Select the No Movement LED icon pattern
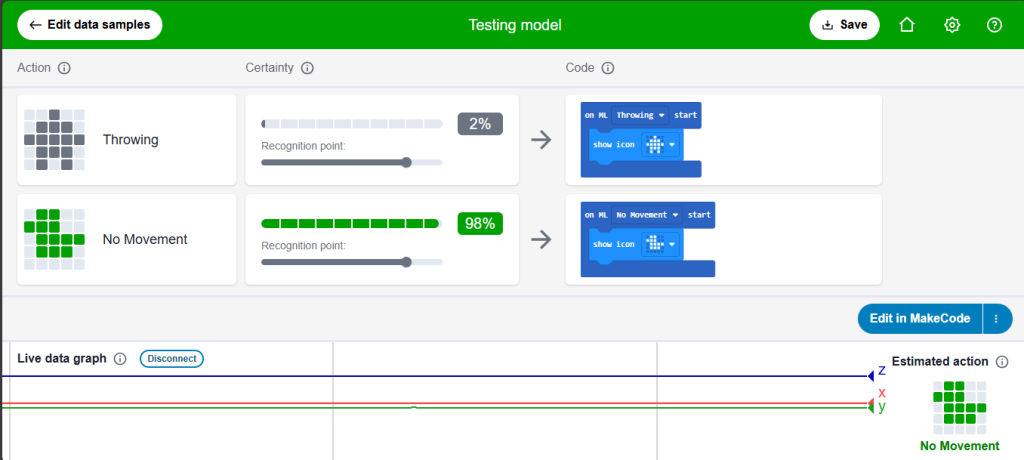The height and width of the screenshot is (460, 1024). tap(54, 239)
